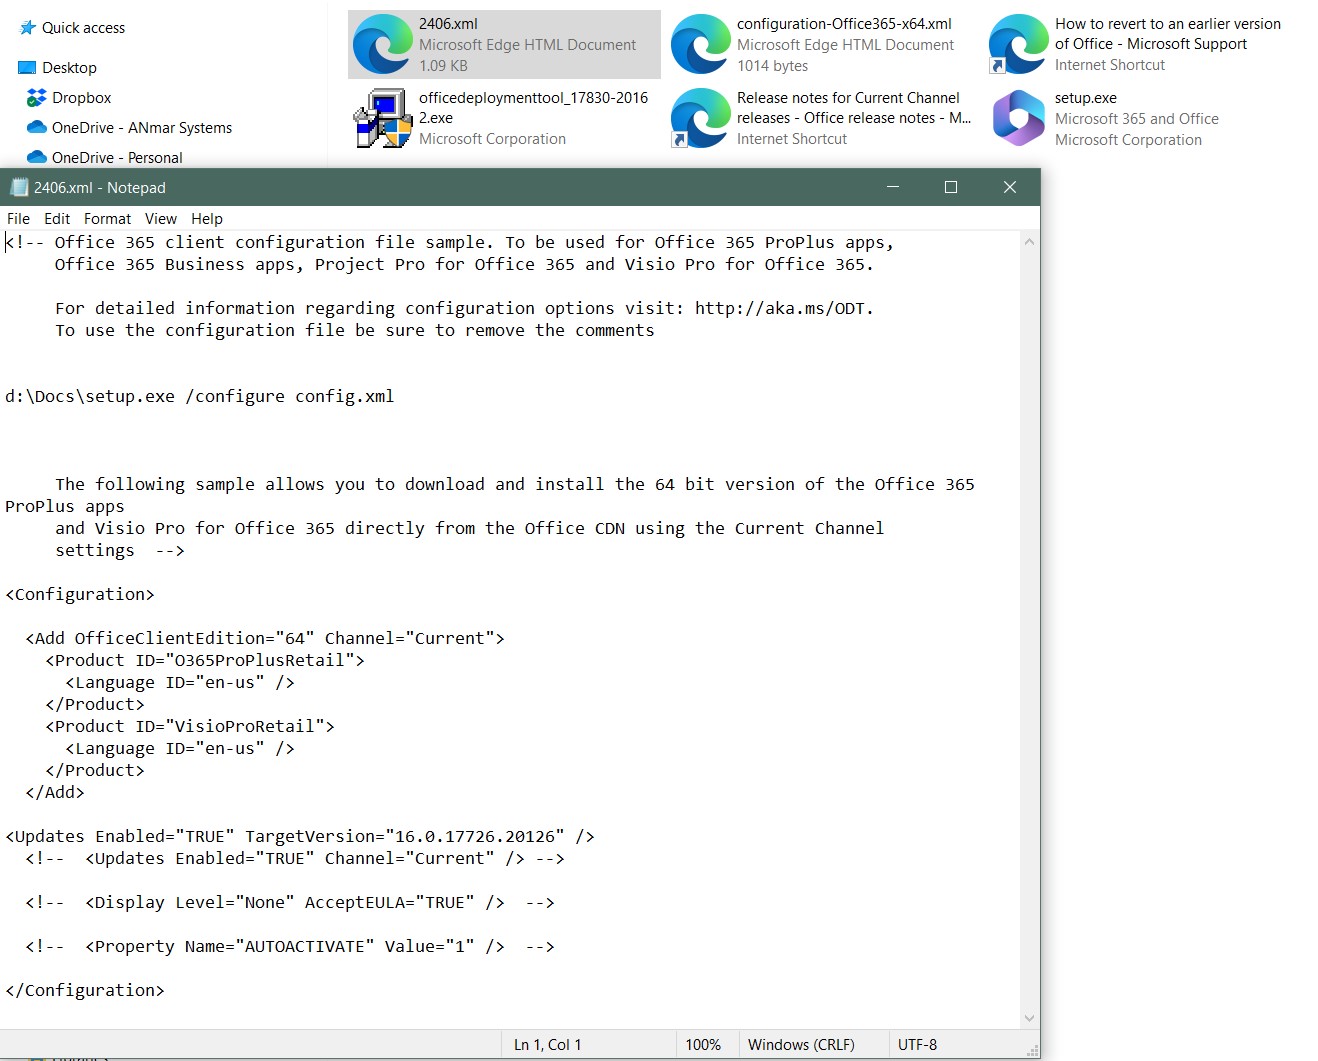Open the View menu in Notepad
The height and width of the screenshot is (1061, 1318).
coord(160,219)
